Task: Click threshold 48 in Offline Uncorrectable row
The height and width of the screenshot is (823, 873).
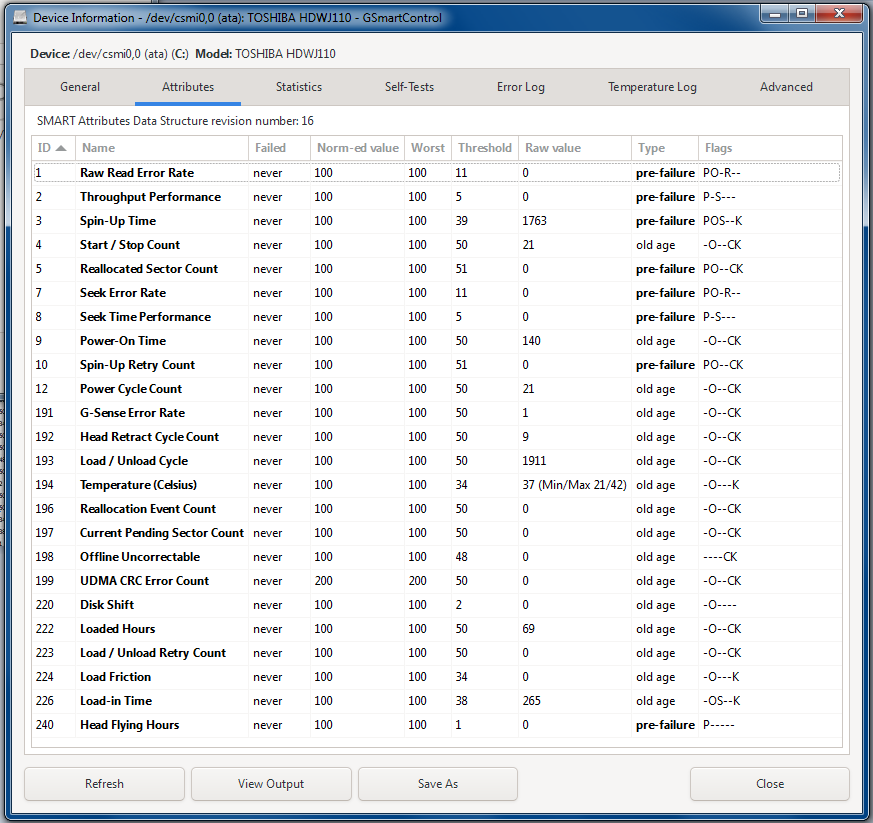Action: [461, 556]
